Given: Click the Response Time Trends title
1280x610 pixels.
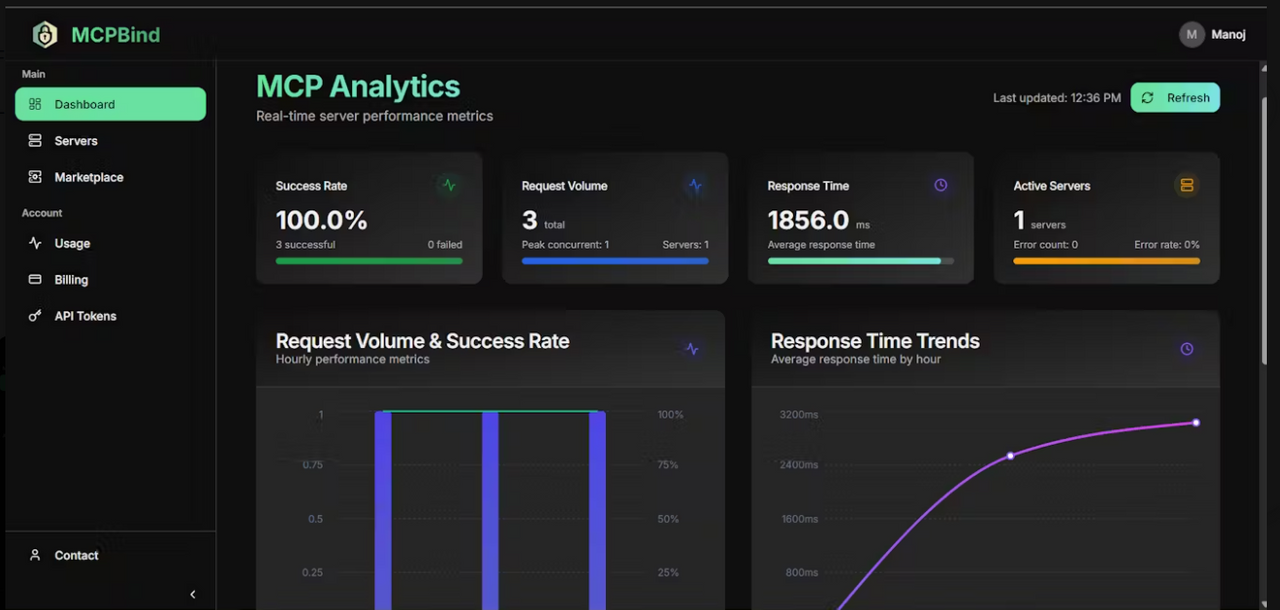Looking at the screenshot, I should point(875,341).
